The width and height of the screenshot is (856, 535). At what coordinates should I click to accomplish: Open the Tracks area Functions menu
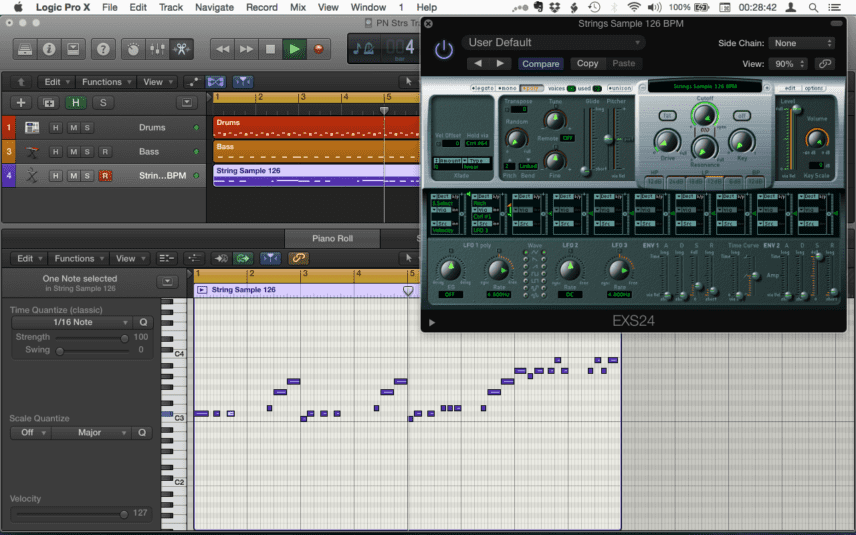[106, 82]
